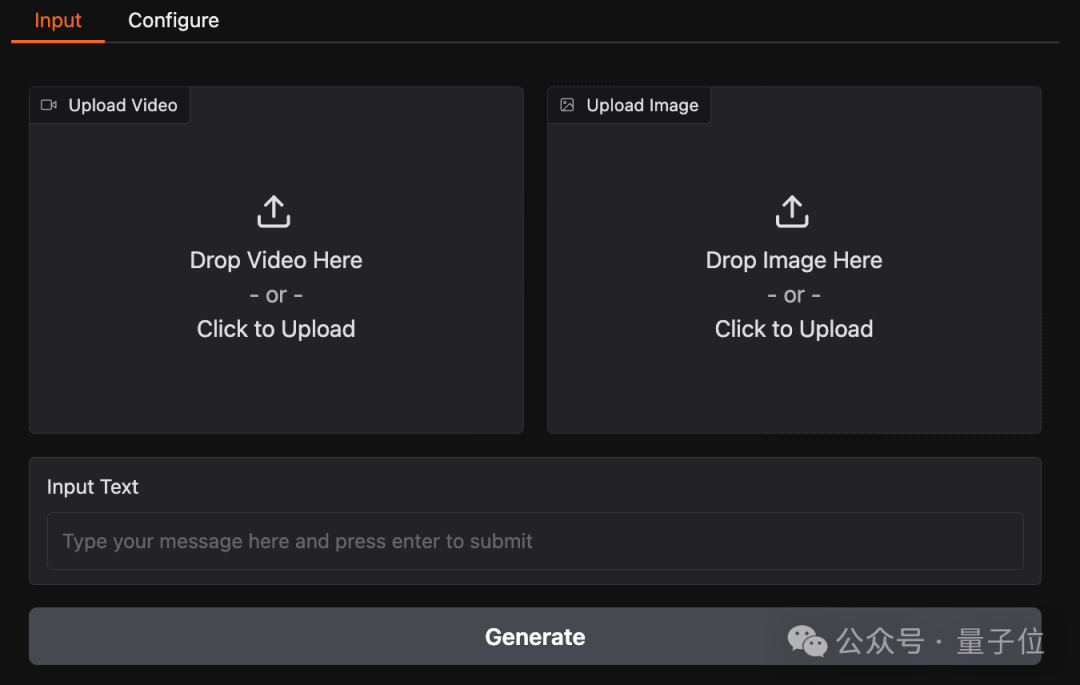The image size is (1080, 685).
Task: Click the "Drop Video Here" text
Action: [276, 260]
